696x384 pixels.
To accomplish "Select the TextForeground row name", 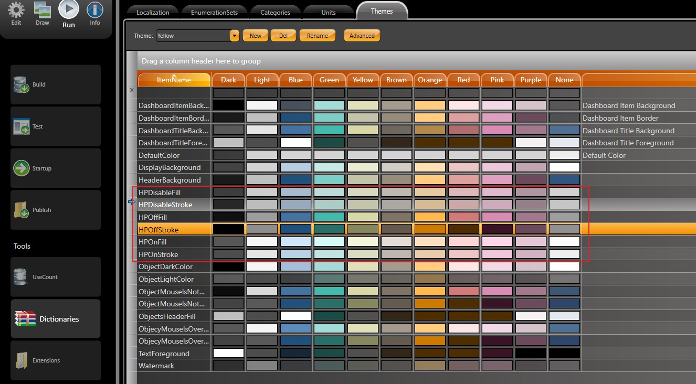I will coord(164,354).
